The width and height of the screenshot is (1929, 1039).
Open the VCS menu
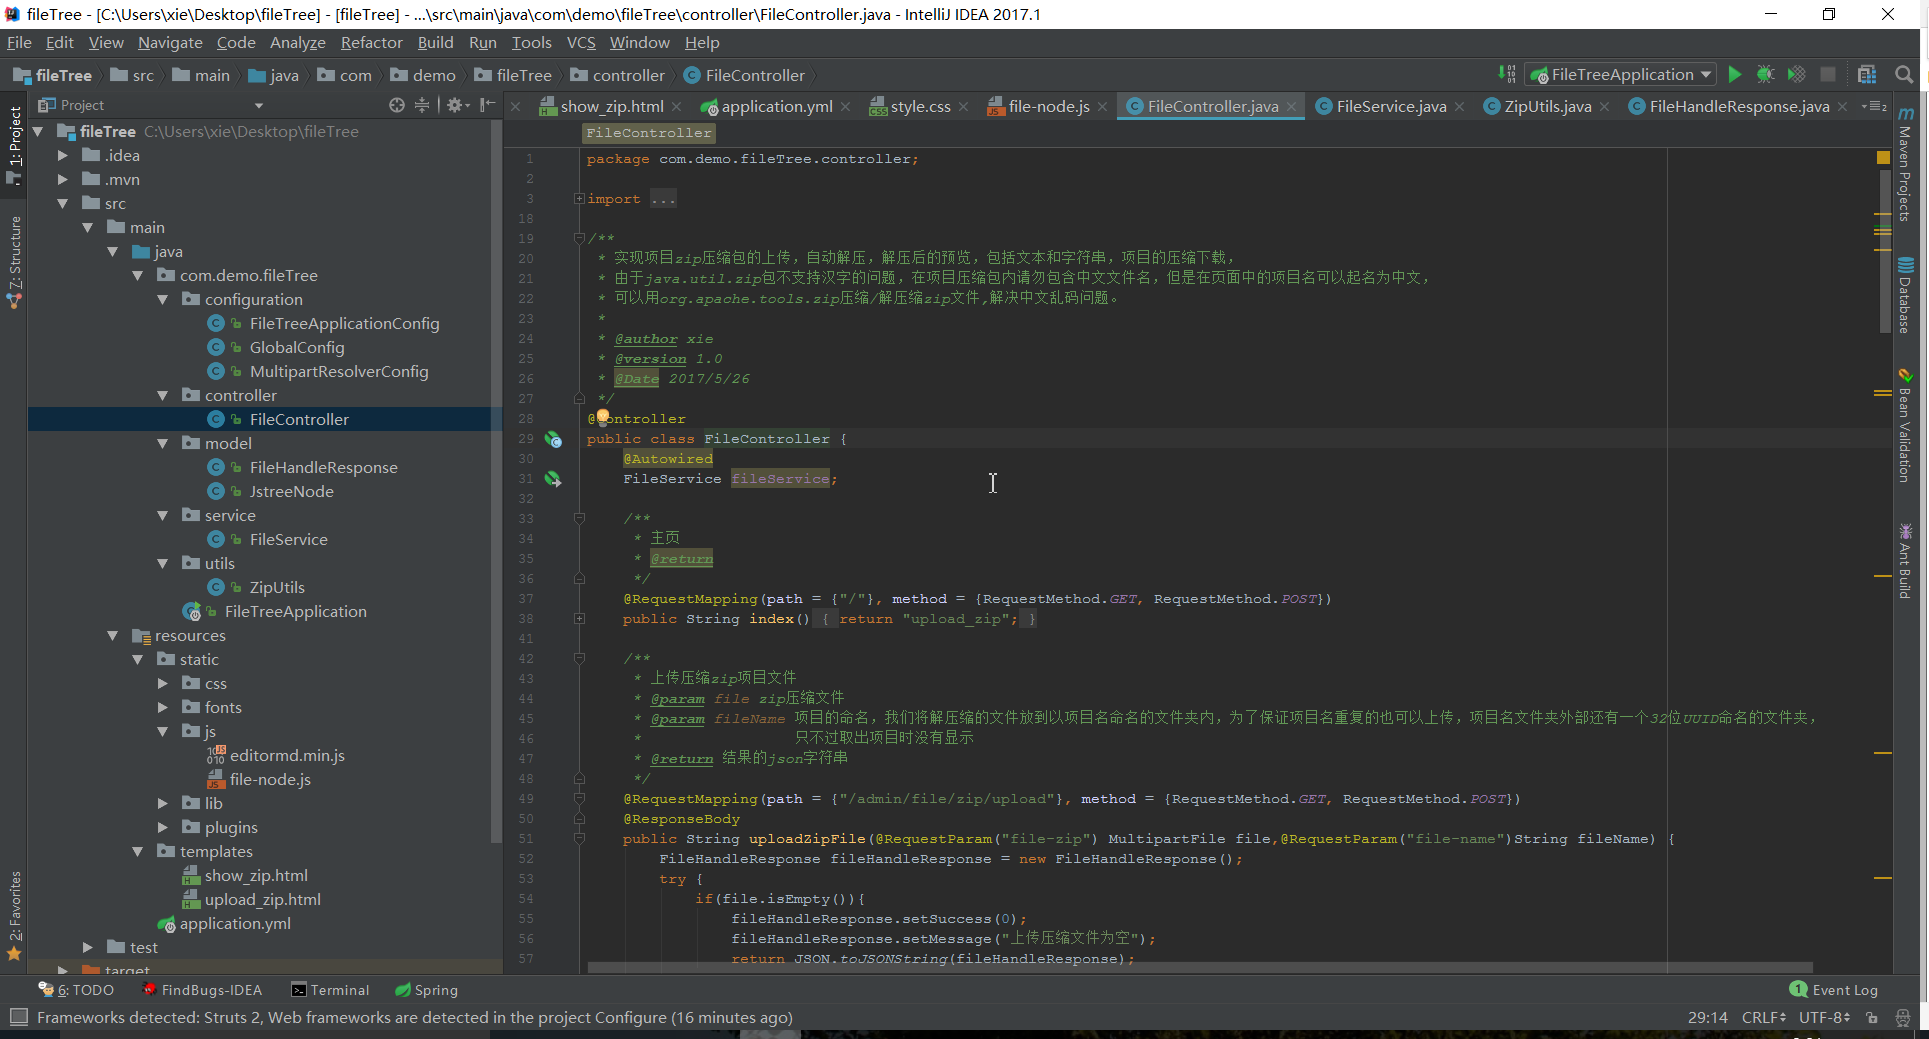point(581,42)
